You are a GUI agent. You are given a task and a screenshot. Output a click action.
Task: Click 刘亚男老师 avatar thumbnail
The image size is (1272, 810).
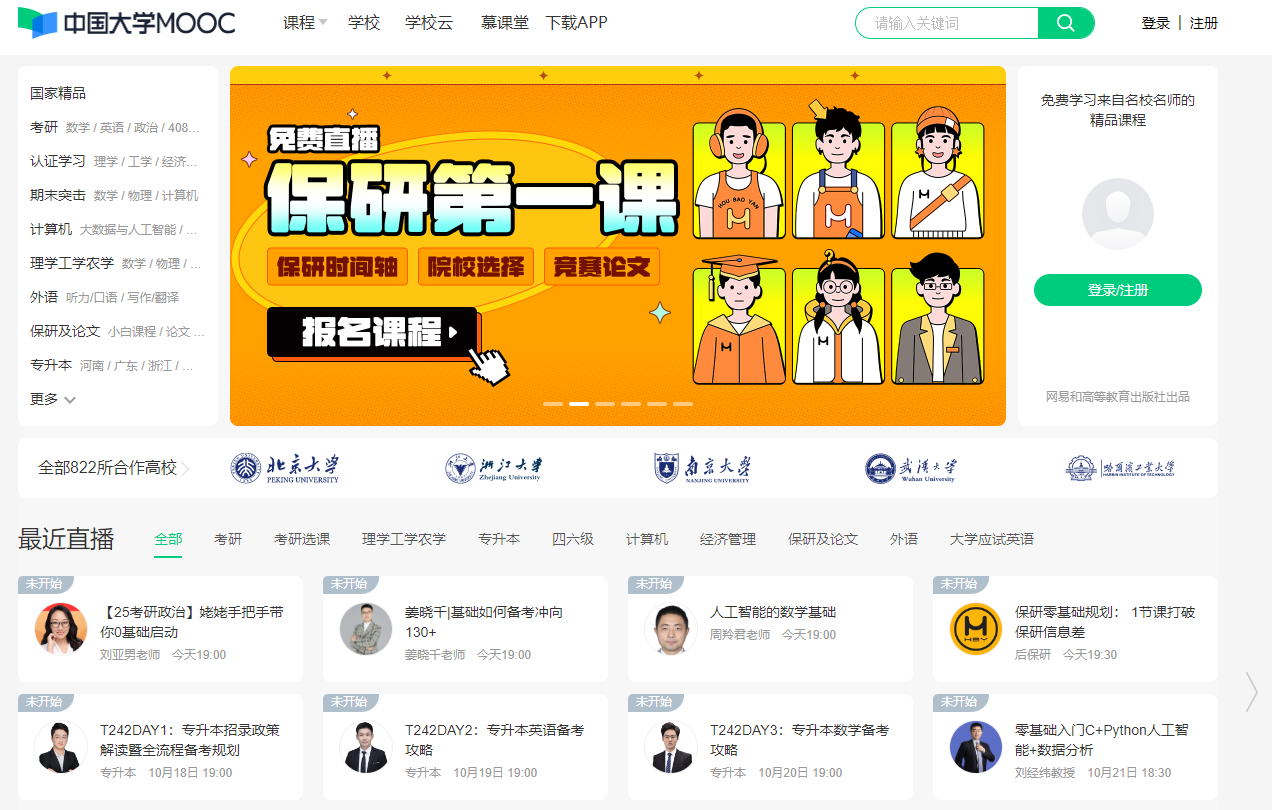point(61,629)
